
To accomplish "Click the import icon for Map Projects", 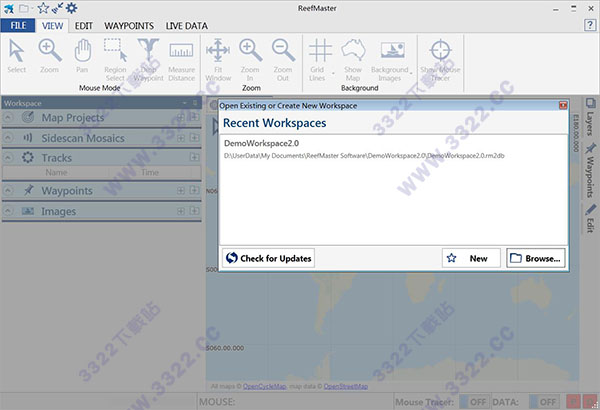I will 194,117.
